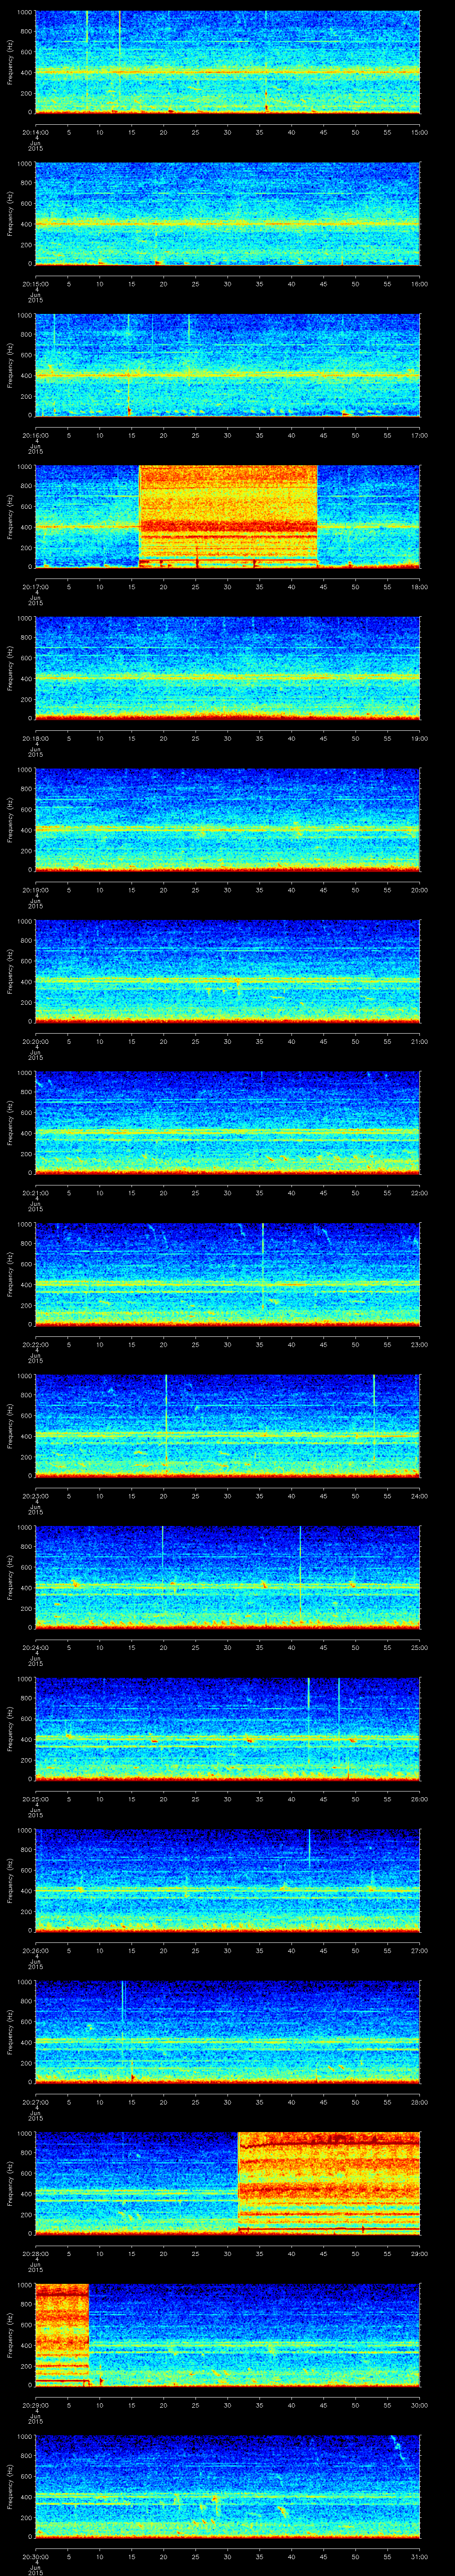Viewport: 455px width, 2576px height.
Task: Click the 20:29:00 start time label
Action: coord(35,2405)
